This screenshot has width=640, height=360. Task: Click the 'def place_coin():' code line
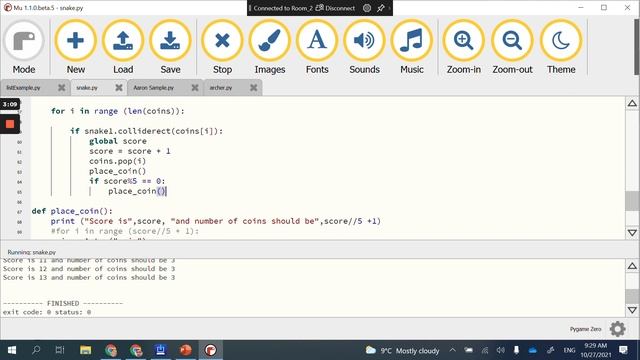72,211
